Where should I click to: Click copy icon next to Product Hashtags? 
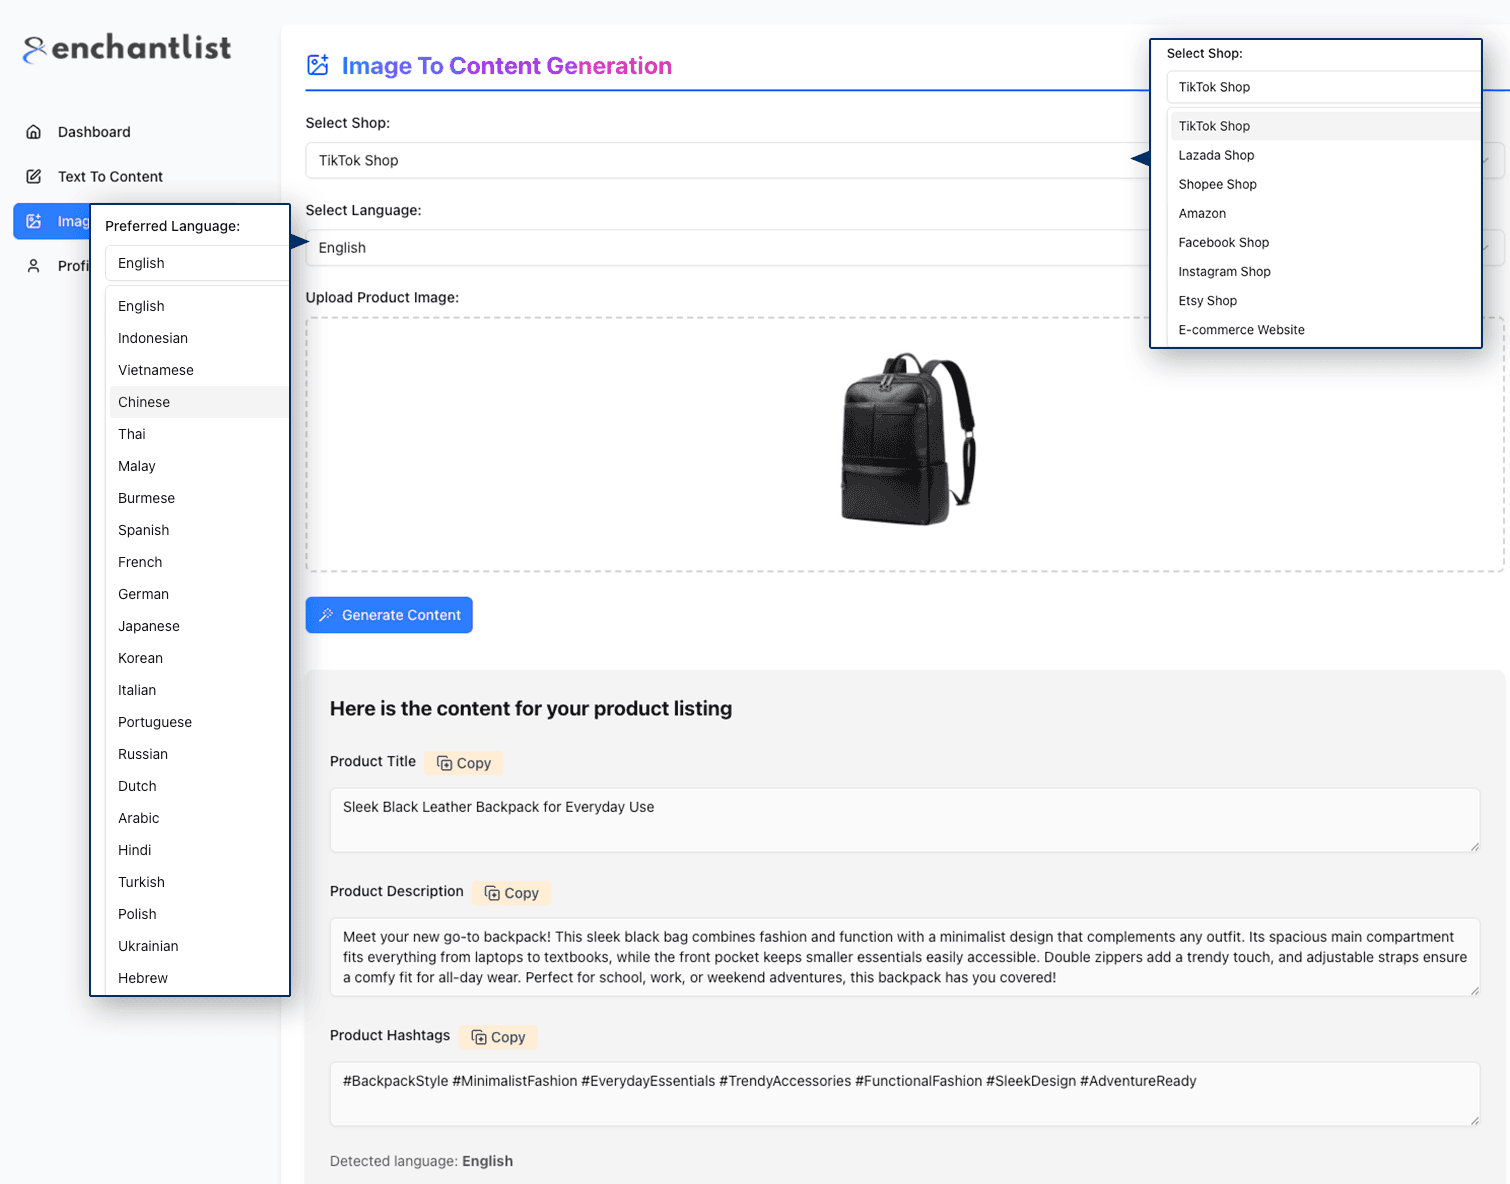(479, 1038)
